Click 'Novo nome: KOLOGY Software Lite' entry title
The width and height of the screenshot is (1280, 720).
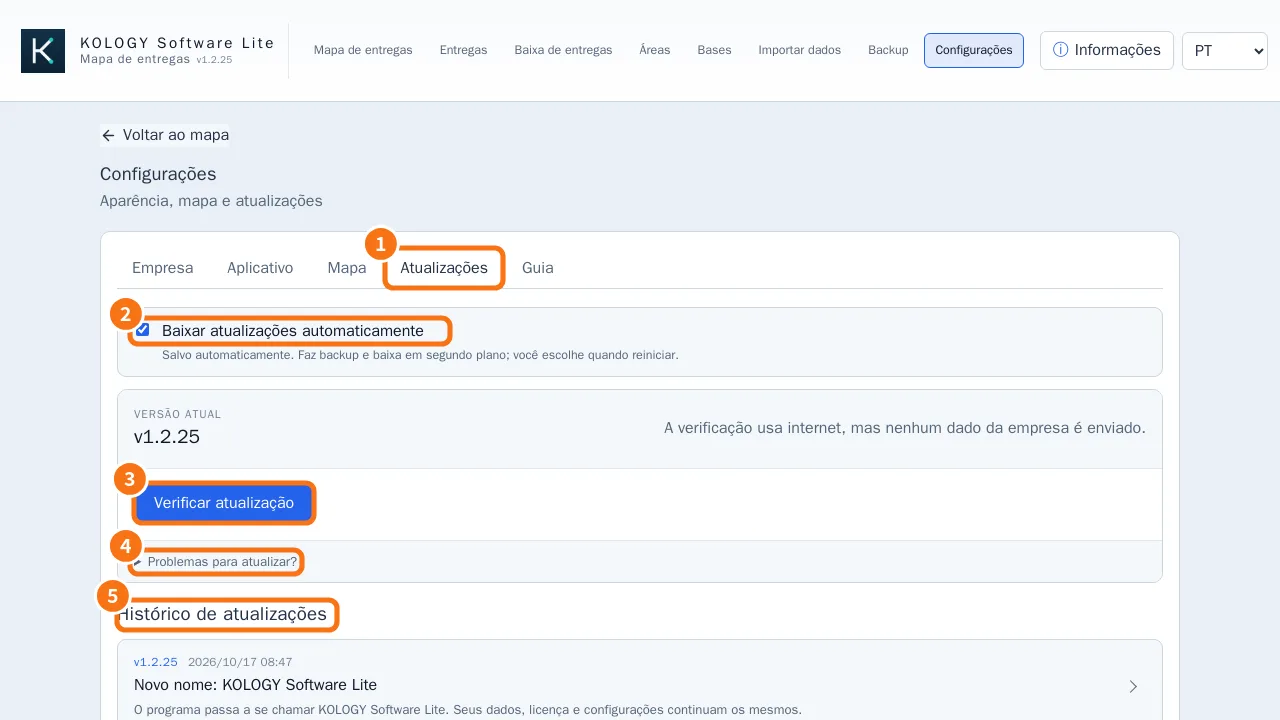(x=256, y=685)
